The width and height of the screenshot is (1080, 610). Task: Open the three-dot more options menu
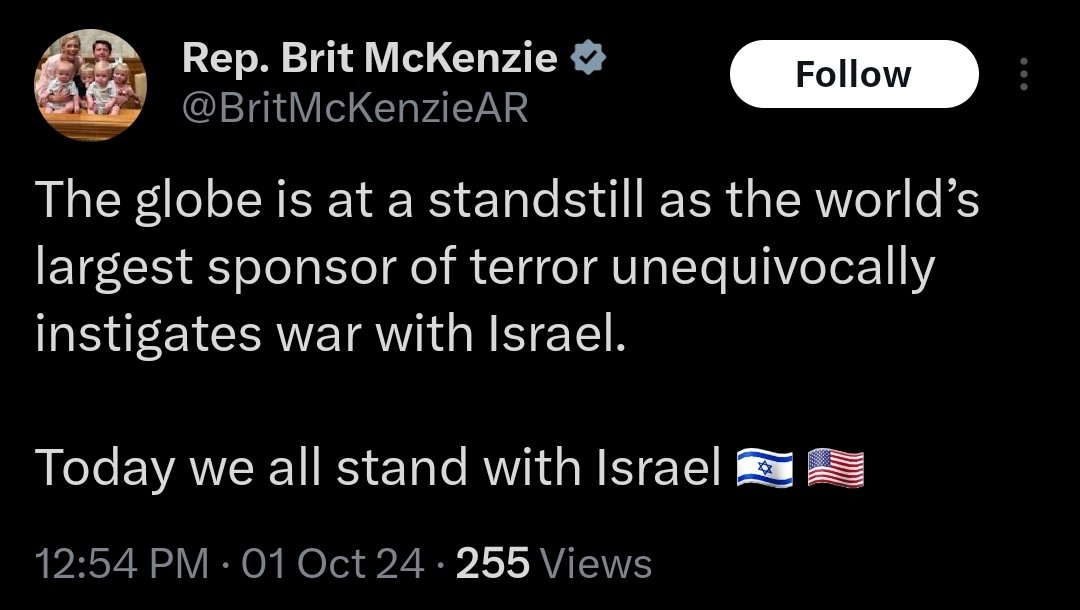click(x=1022, y=74)
